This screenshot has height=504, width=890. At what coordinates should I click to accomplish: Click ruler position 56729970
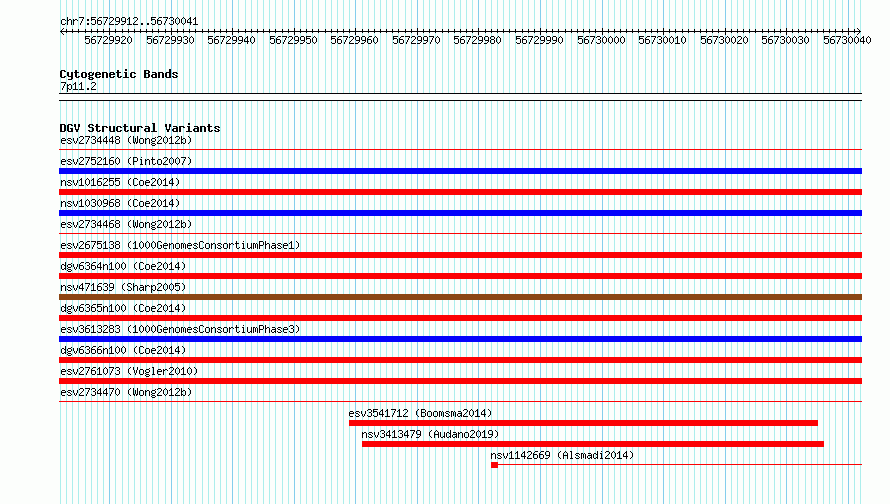coord(417,40)
